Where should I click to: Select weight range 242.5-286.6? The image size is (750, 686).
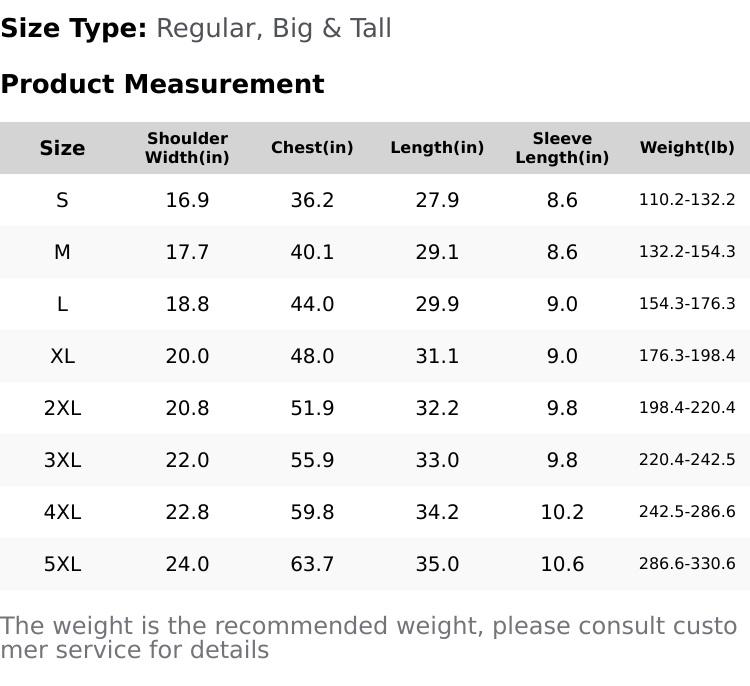pos(687,512)
